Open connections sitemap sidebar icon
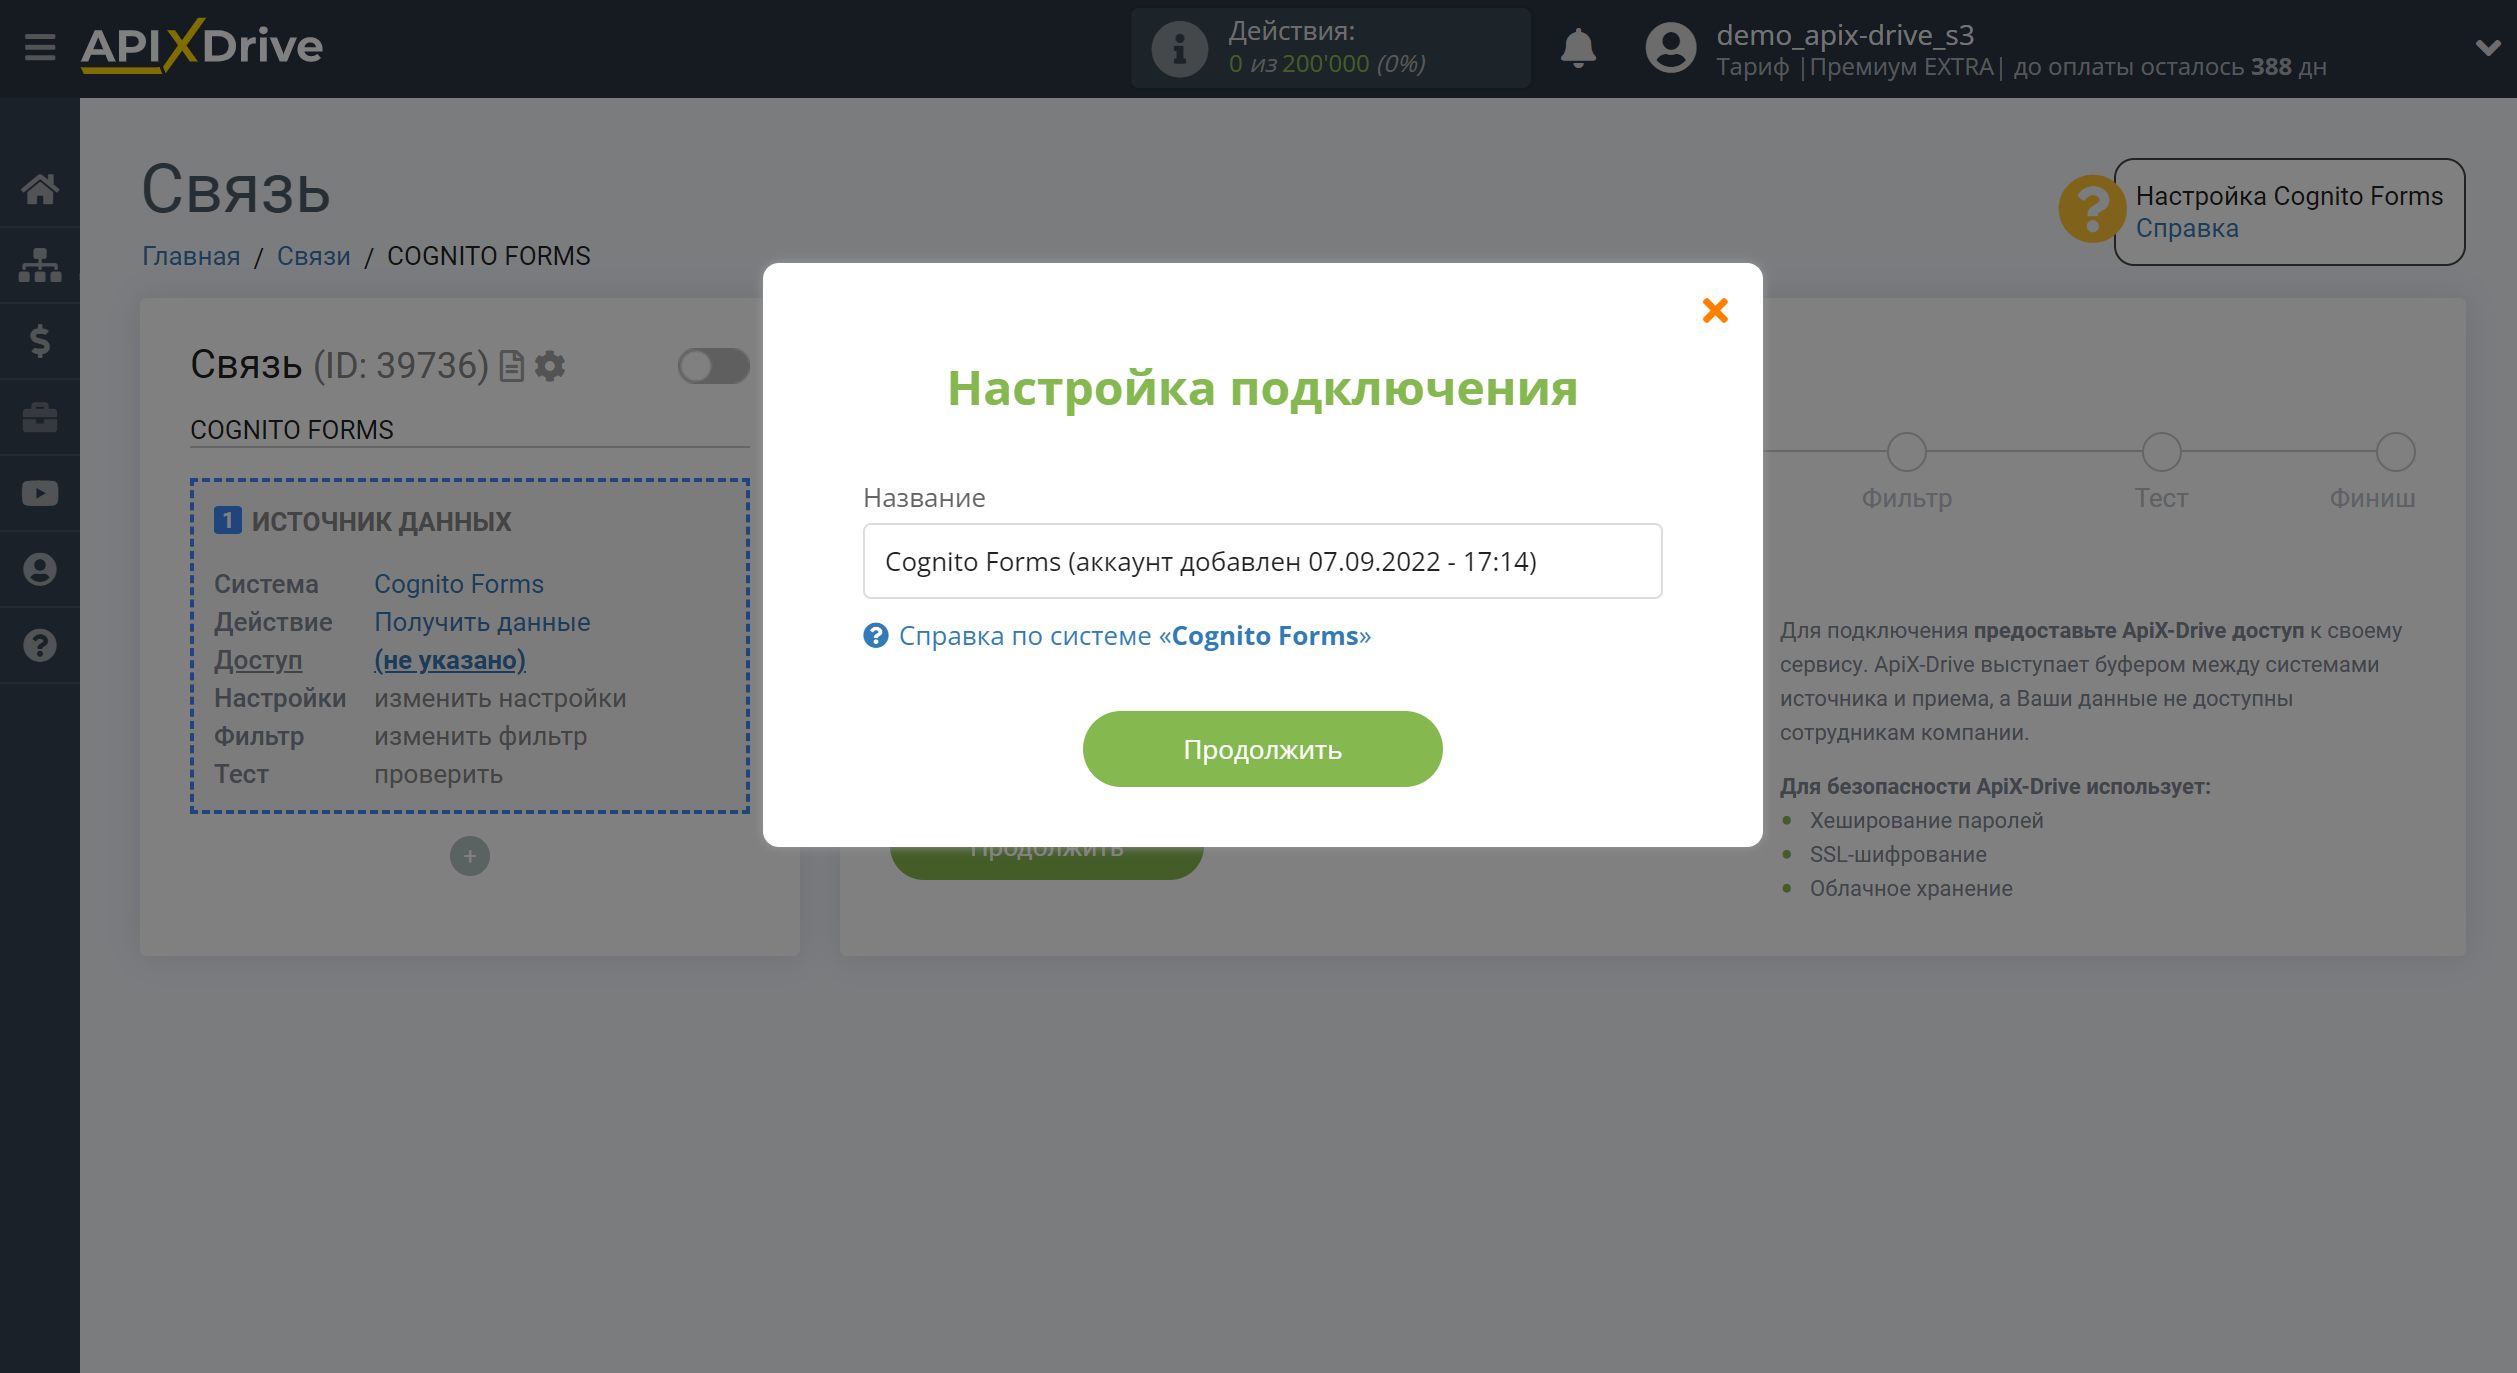Viewport: 2517px width, 1373px height. click(x=40, y=265)
